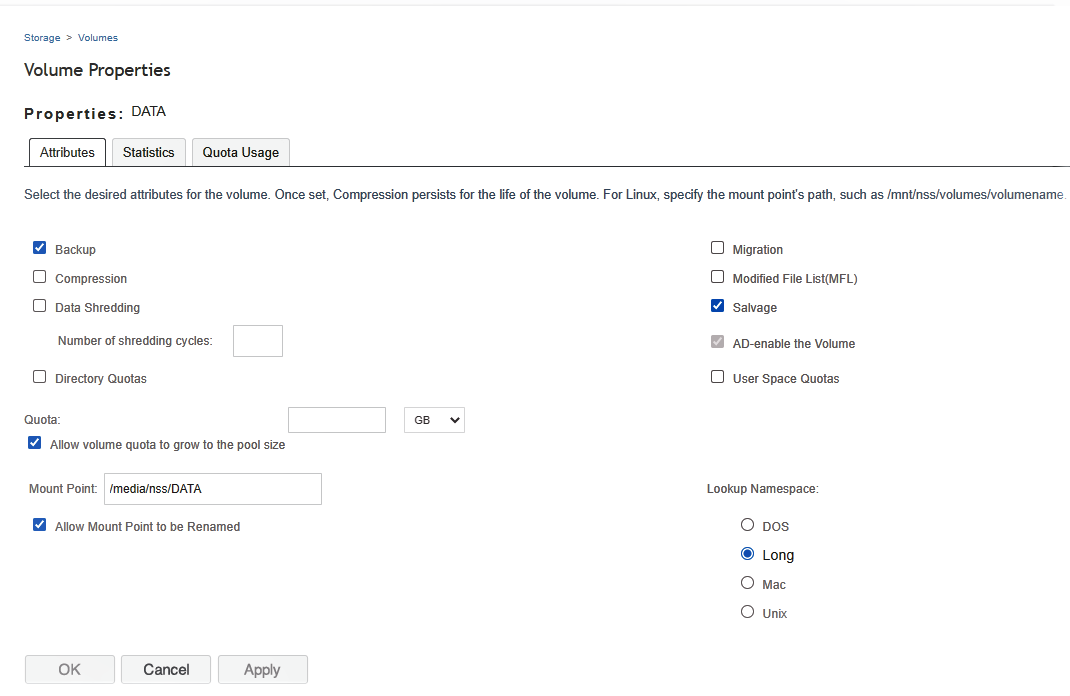Open the quota unit dropdown showing GB
The image size is (1070, 696).
[x=434, y=419]
